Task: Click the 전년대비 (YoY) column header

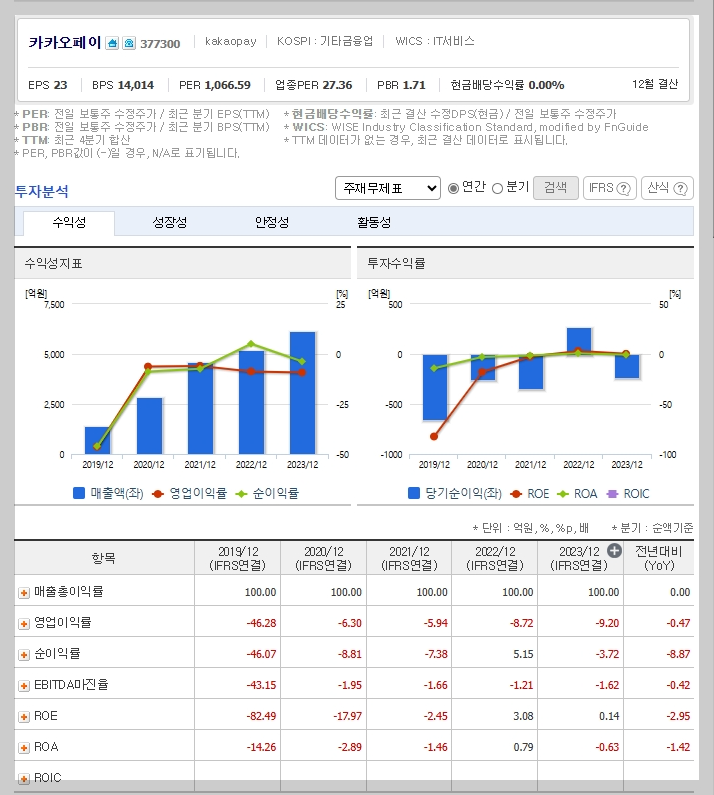Action: click(x=659, y=558)
